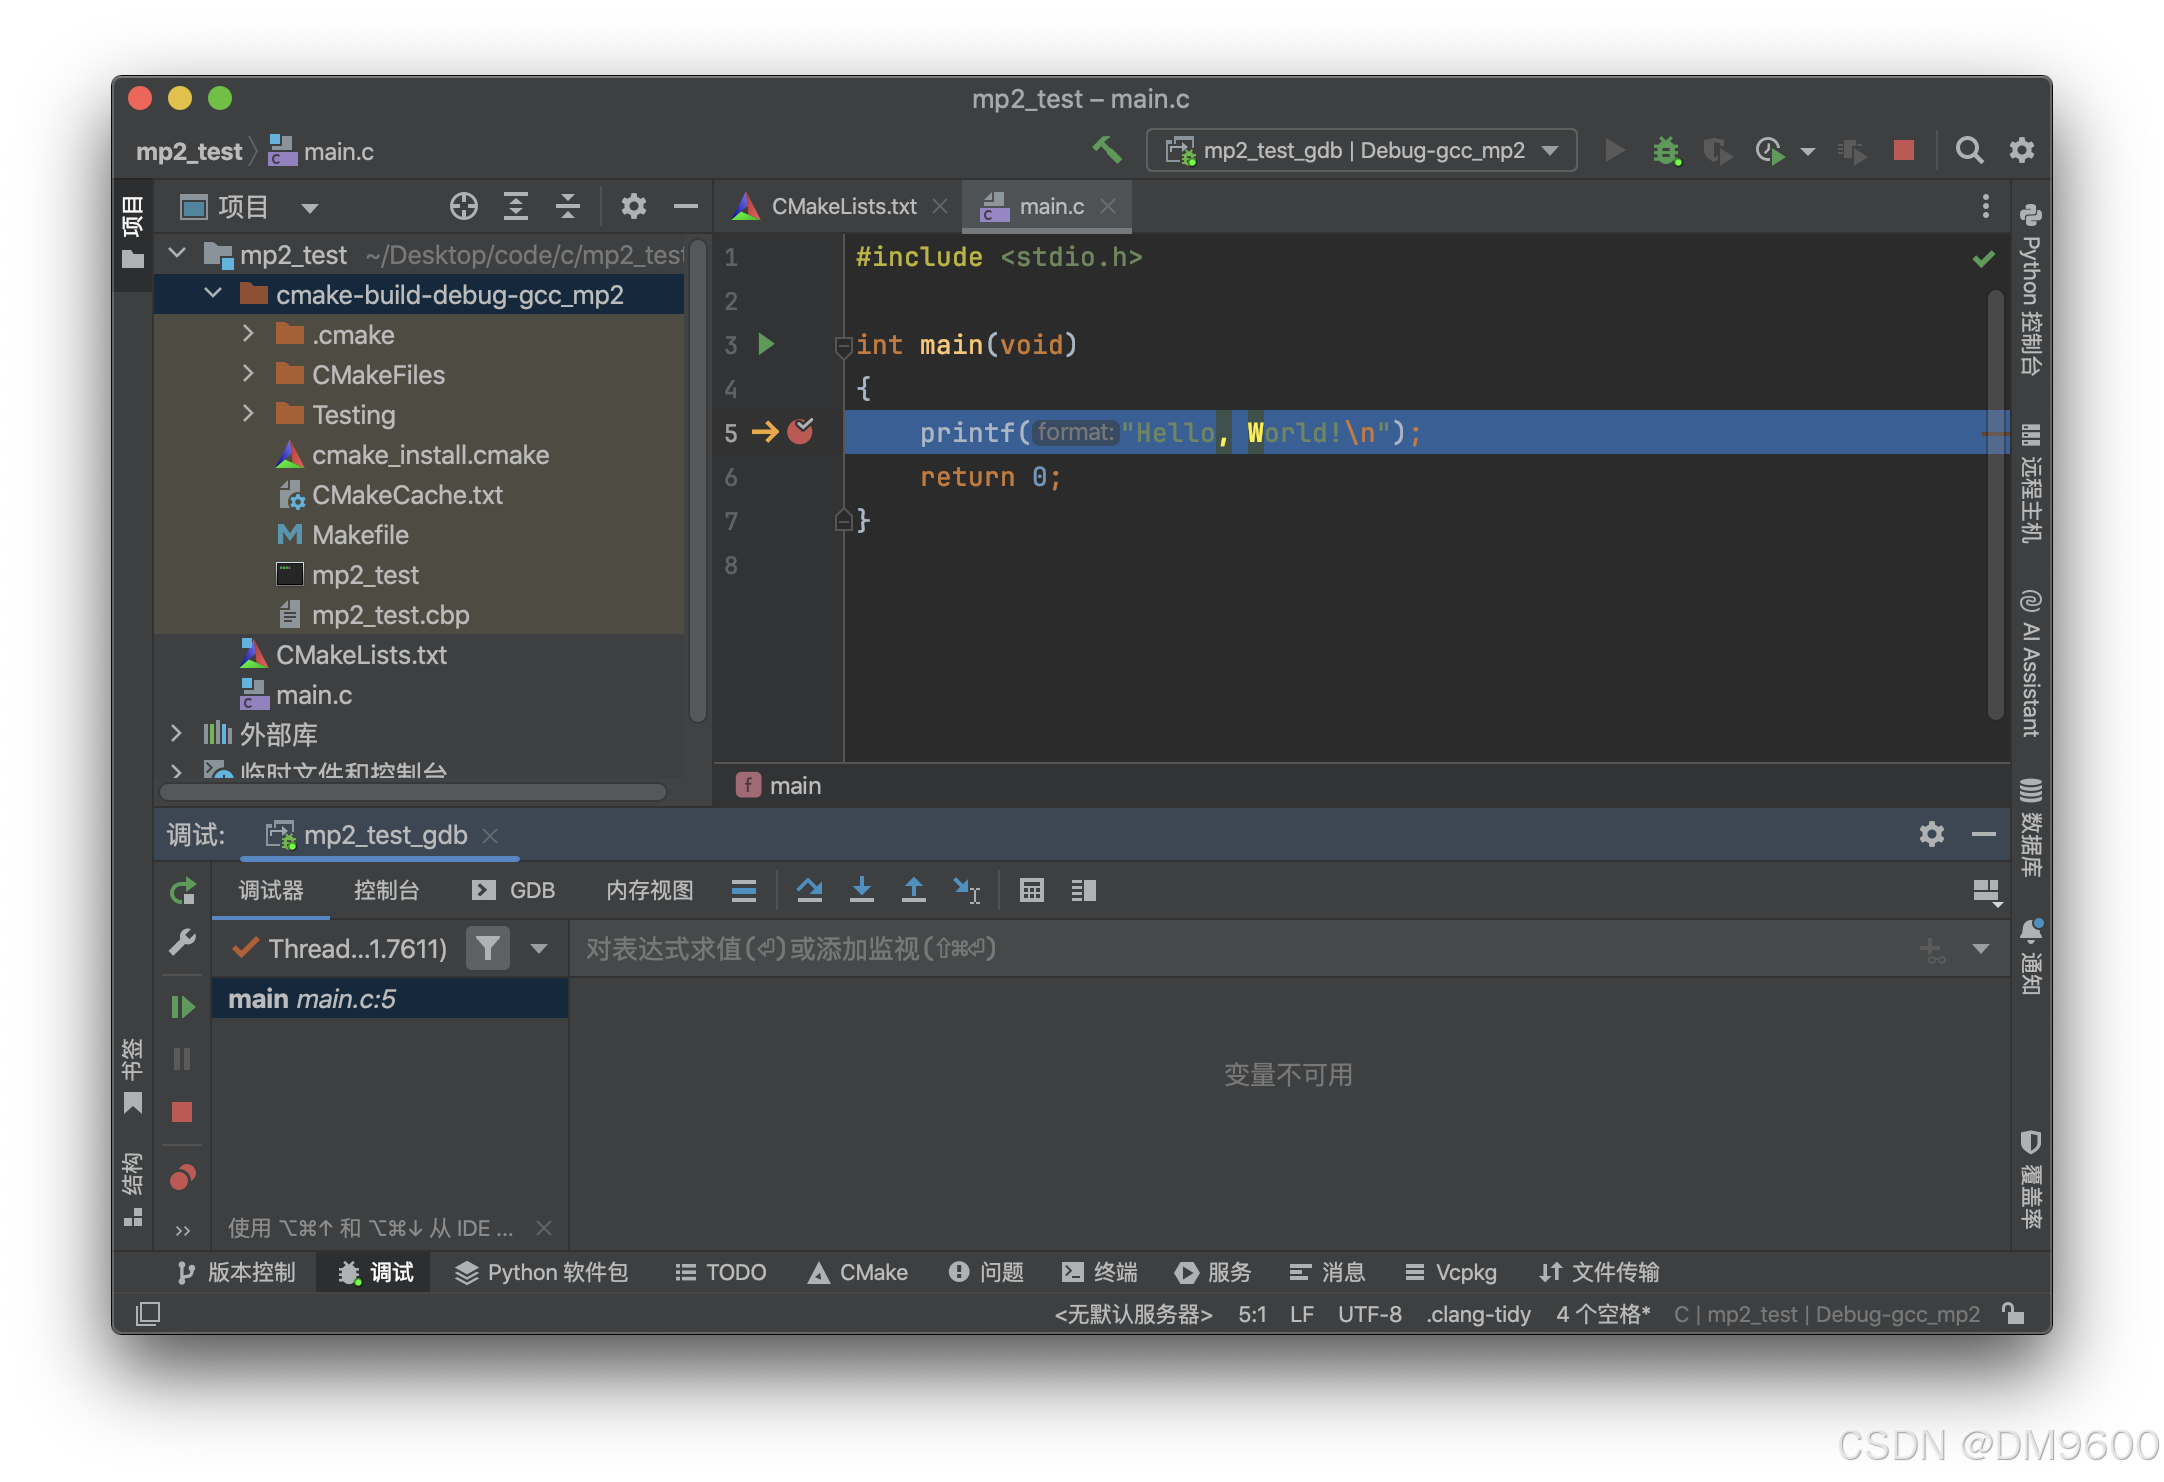Open View Breakpoints double red circles icon

point(182,1177)
